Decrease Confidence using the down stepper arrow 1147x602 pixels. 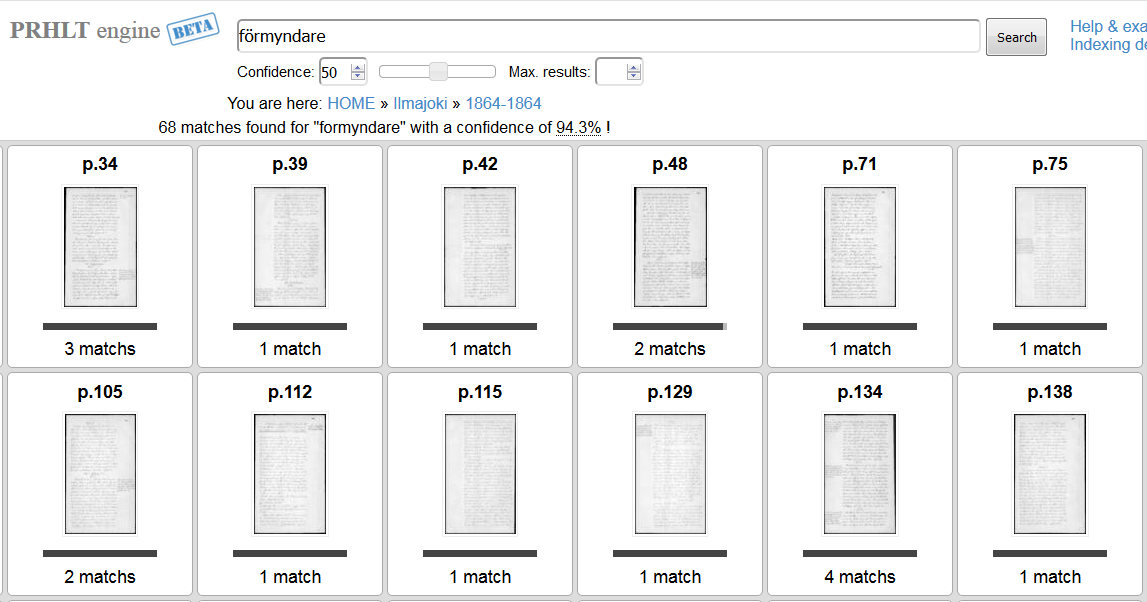359,76
